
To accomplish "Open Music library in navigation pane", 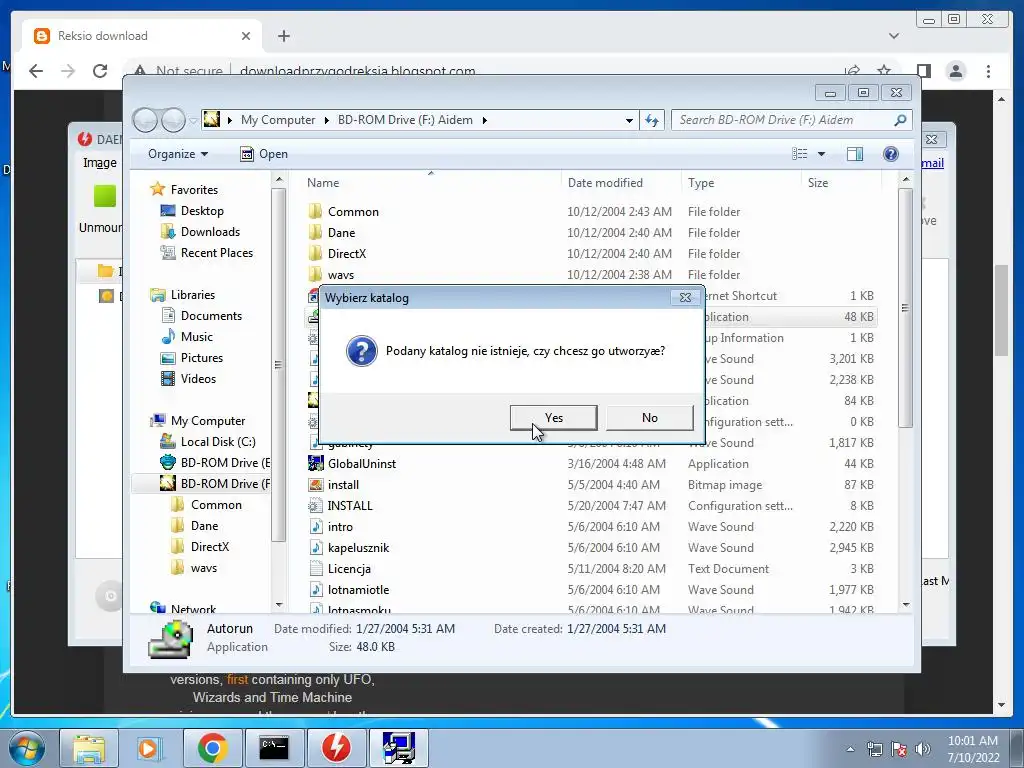I will (x=196, y=336).
